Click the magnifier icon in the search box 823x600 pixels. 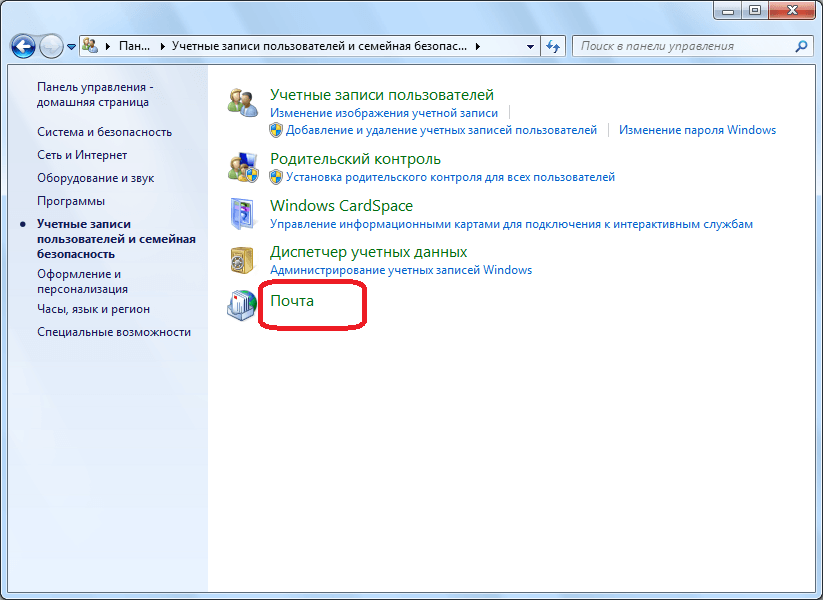(801, 46)
